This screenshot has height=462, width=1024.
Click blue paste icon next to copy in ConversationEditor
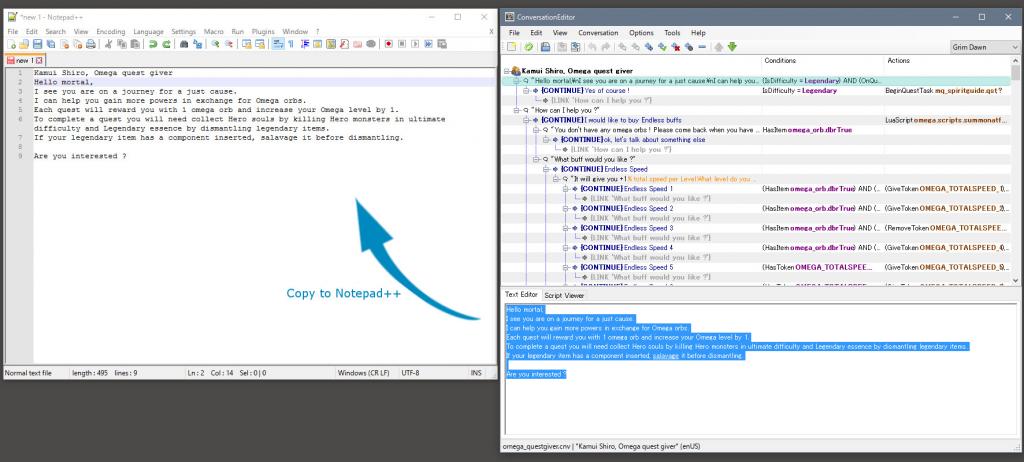pyautogui.click(x=575, y=46)
